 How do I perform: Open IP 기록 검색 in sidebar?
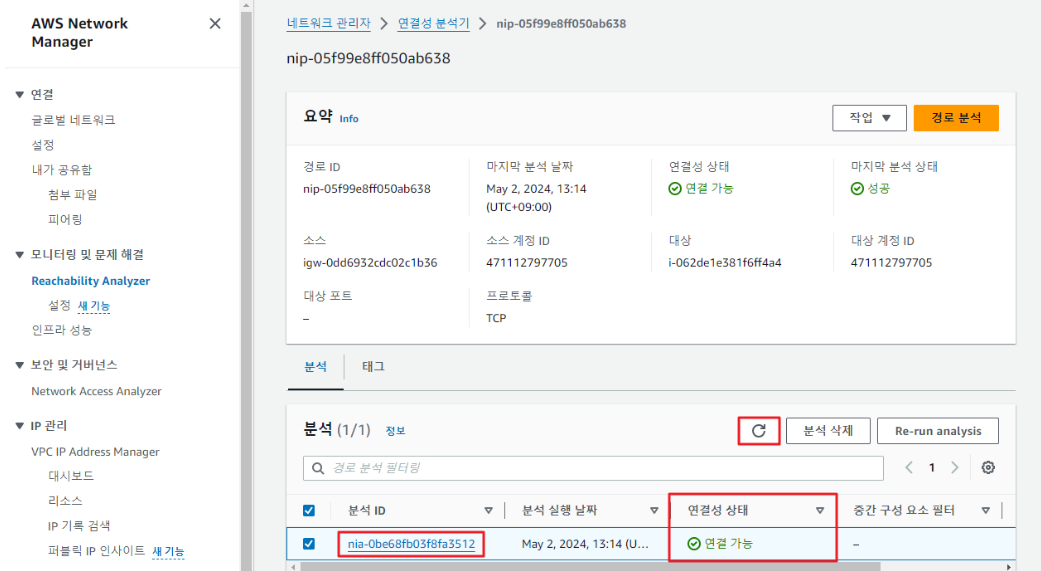click(x=79, y=526)
